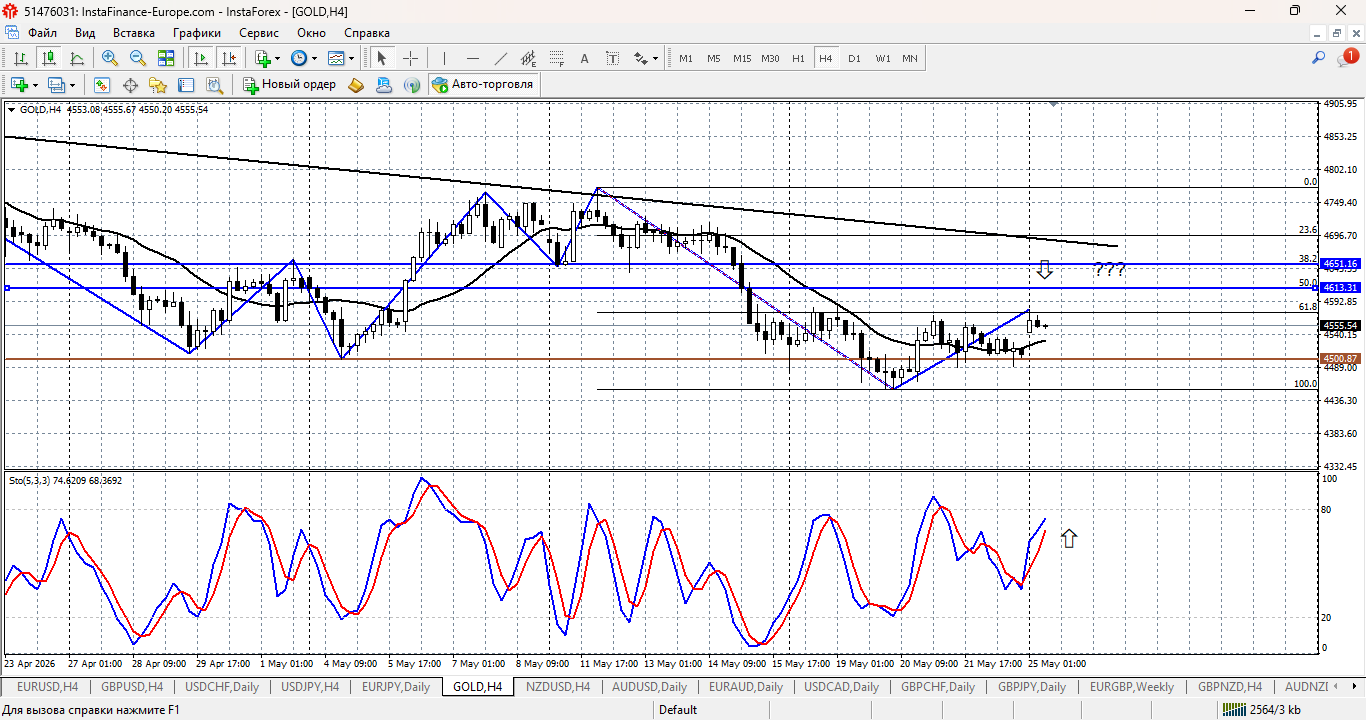
Task: Open the Сервис menu
Action: coord(259,33)
